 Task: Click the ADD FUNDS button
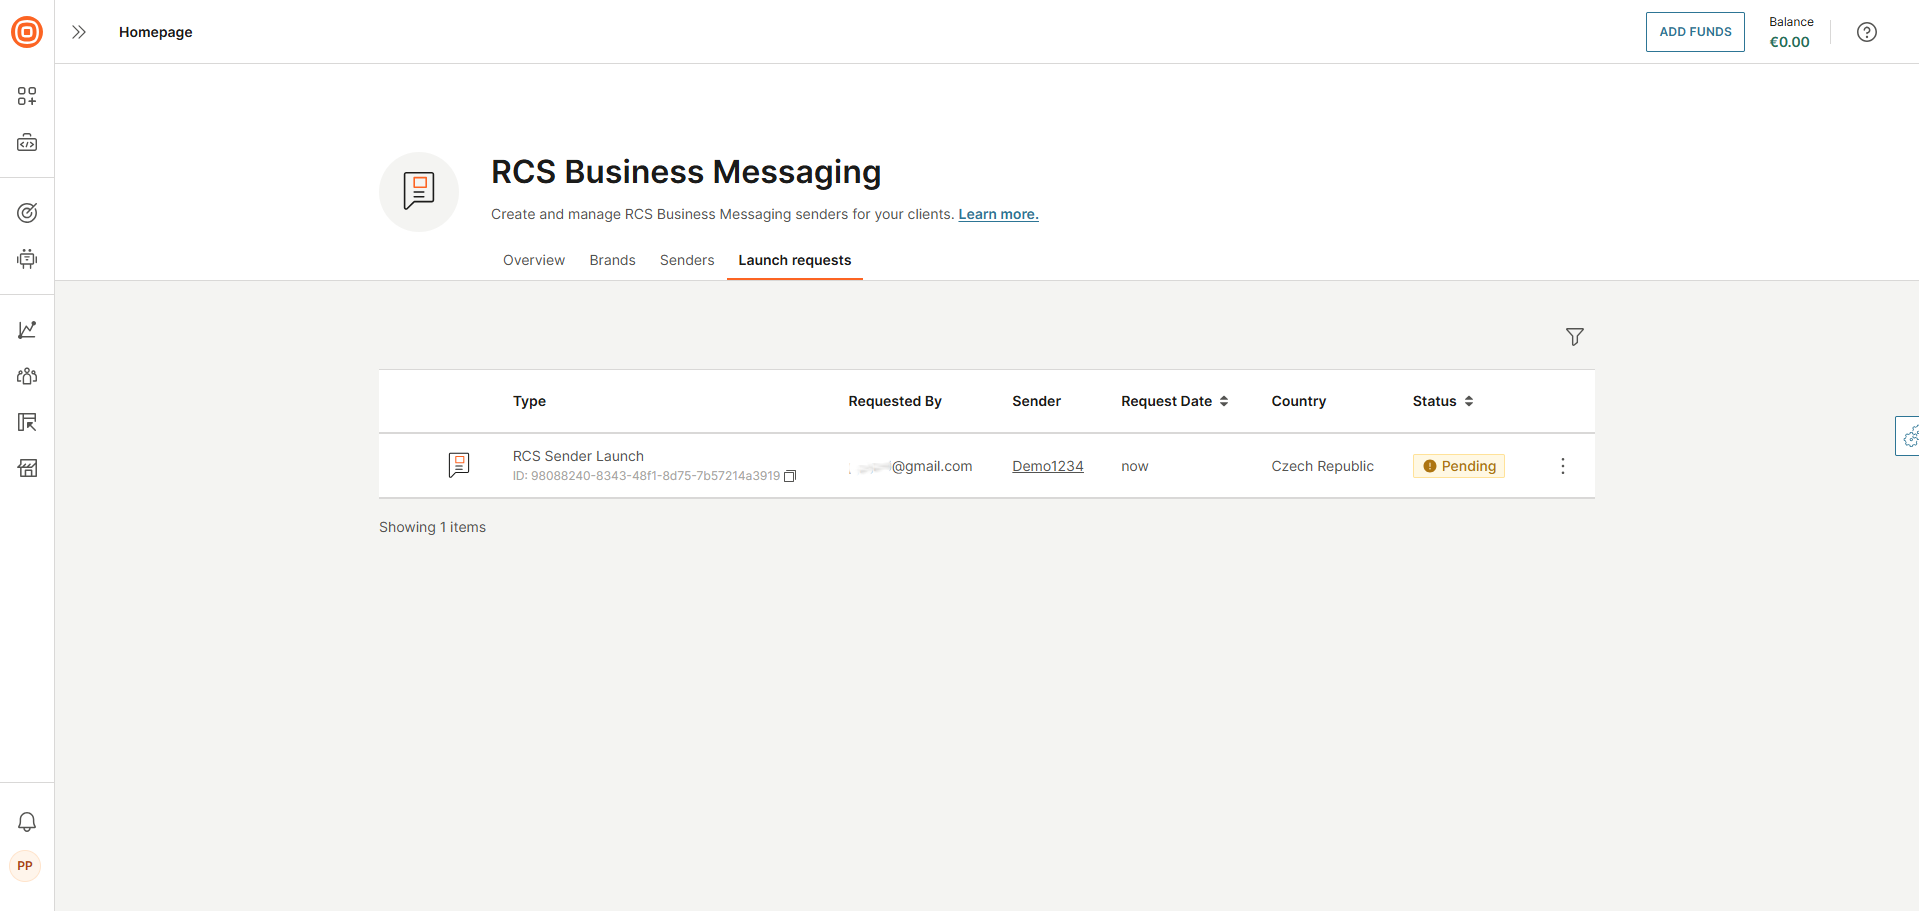coord(1694,31)
